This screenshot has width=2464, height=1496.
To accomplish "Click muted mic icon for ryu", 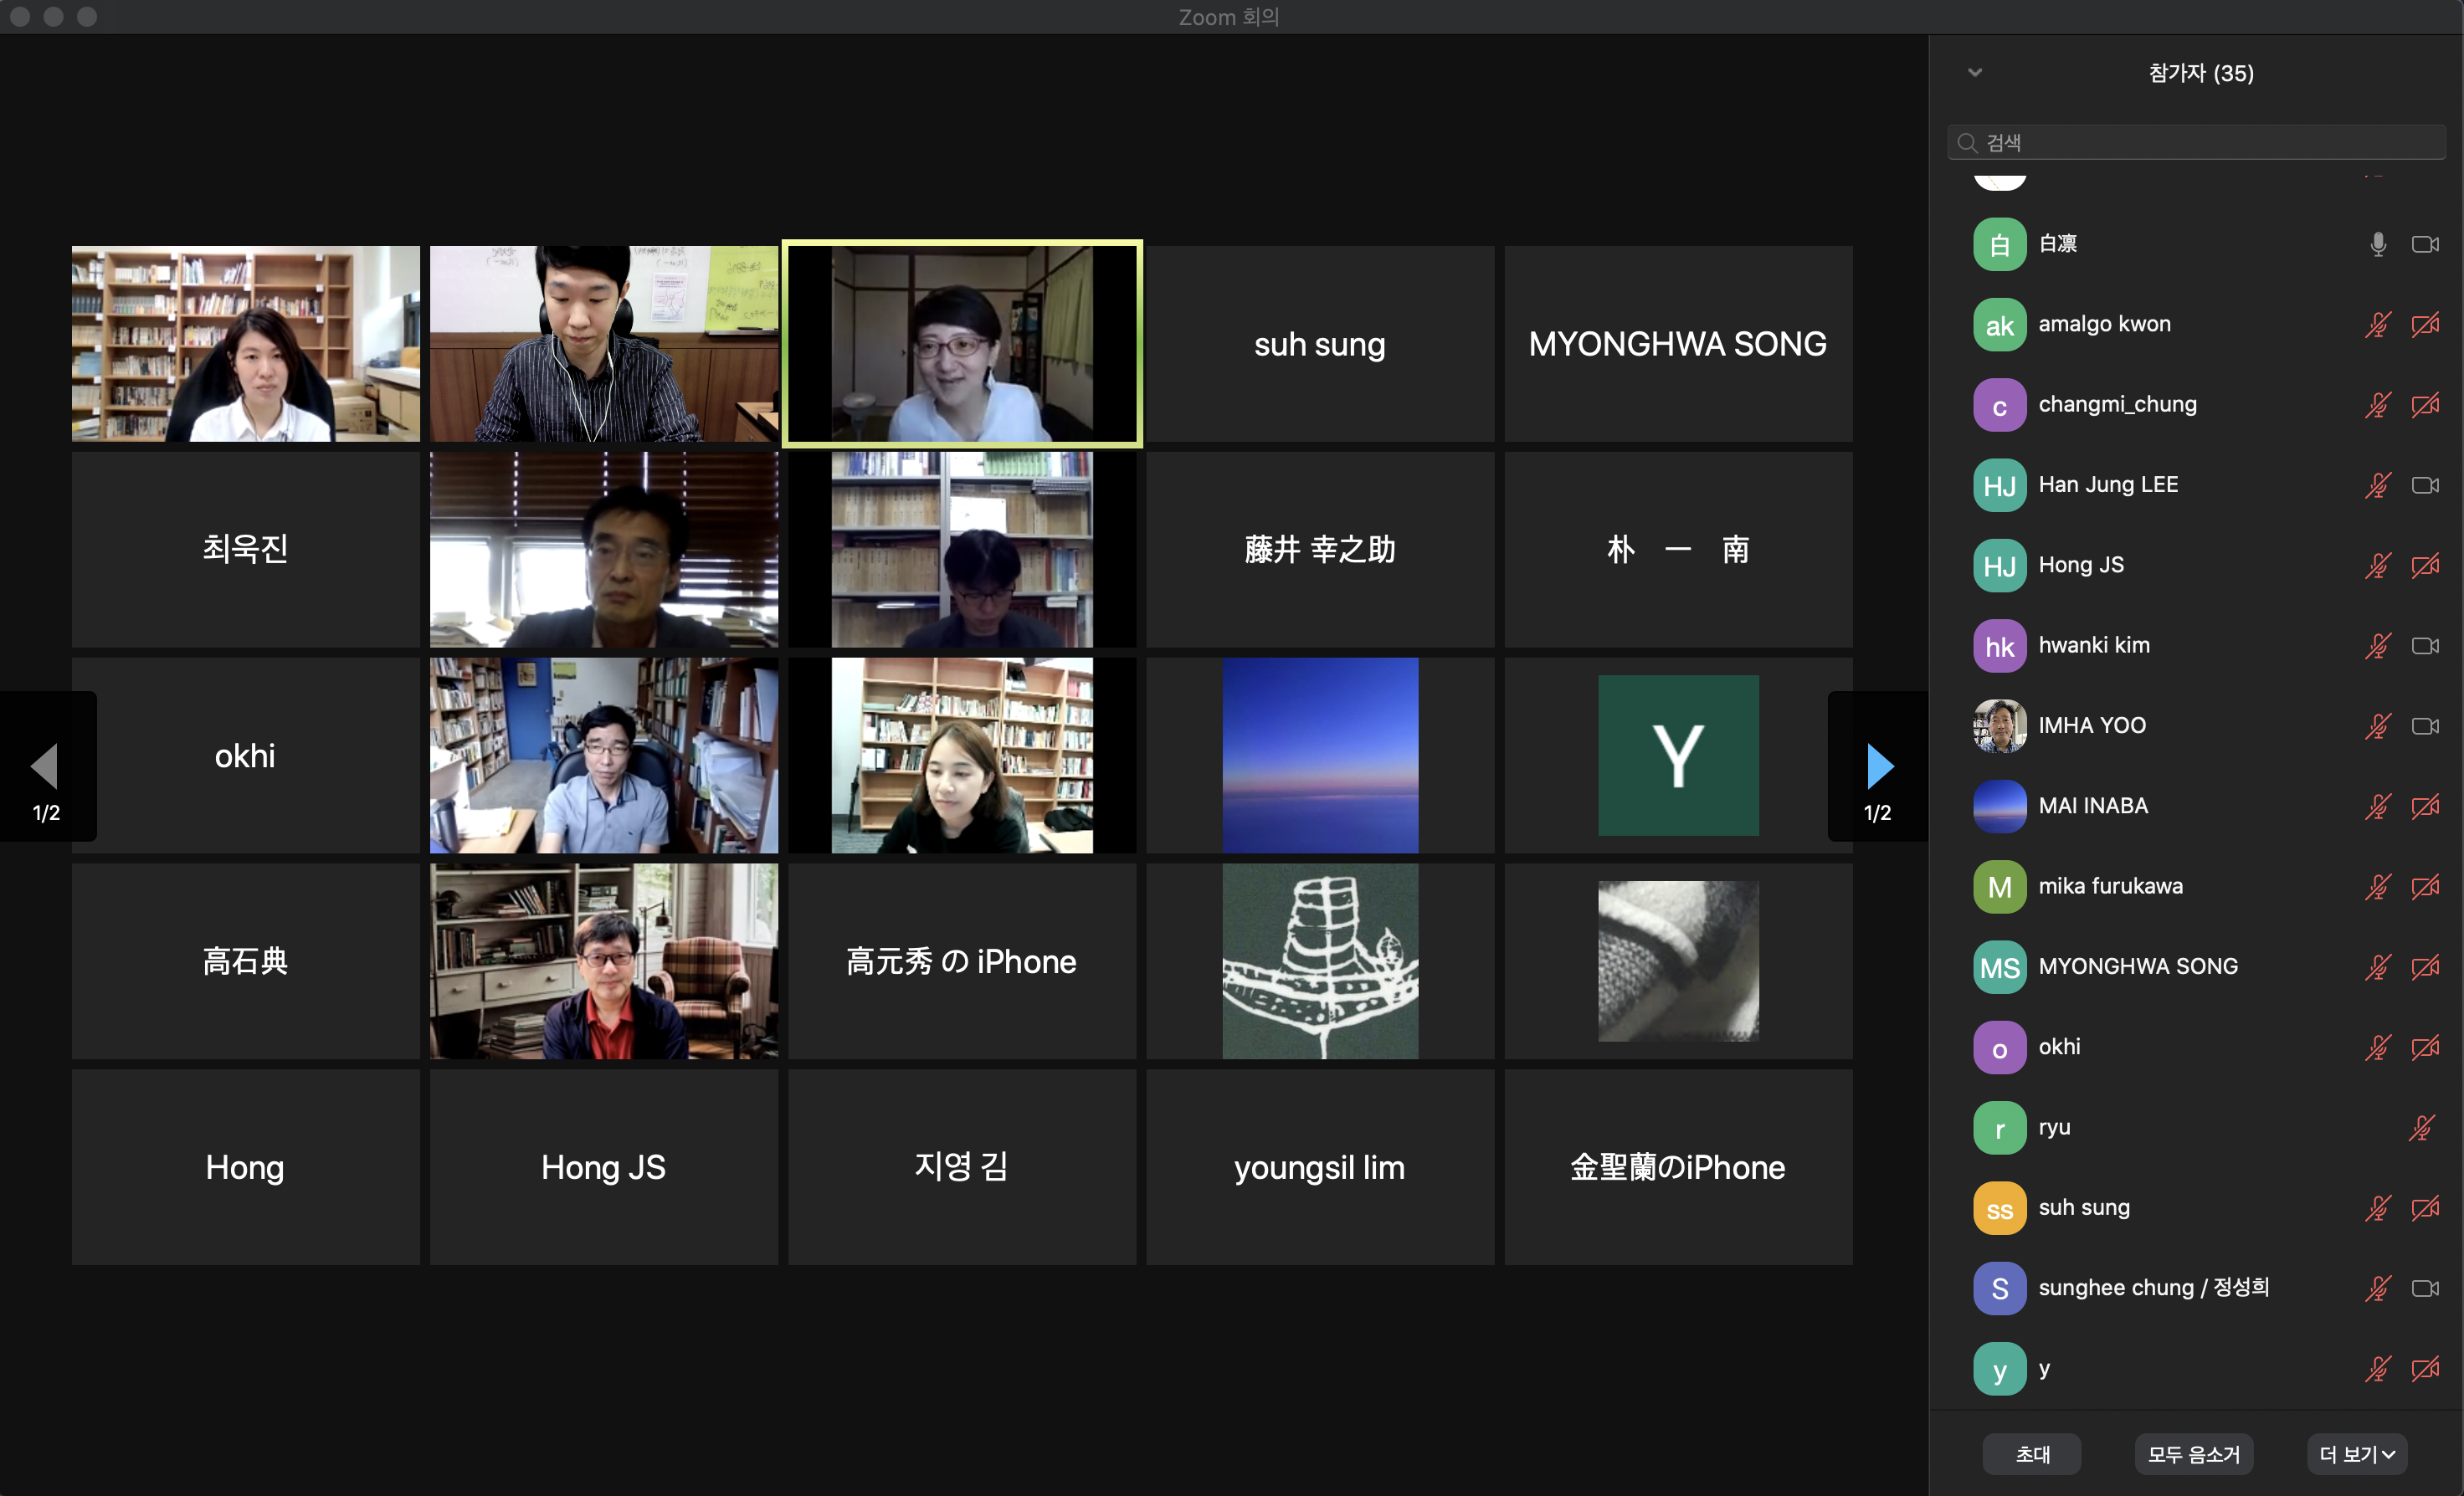I will (x=2421, y=1128).
